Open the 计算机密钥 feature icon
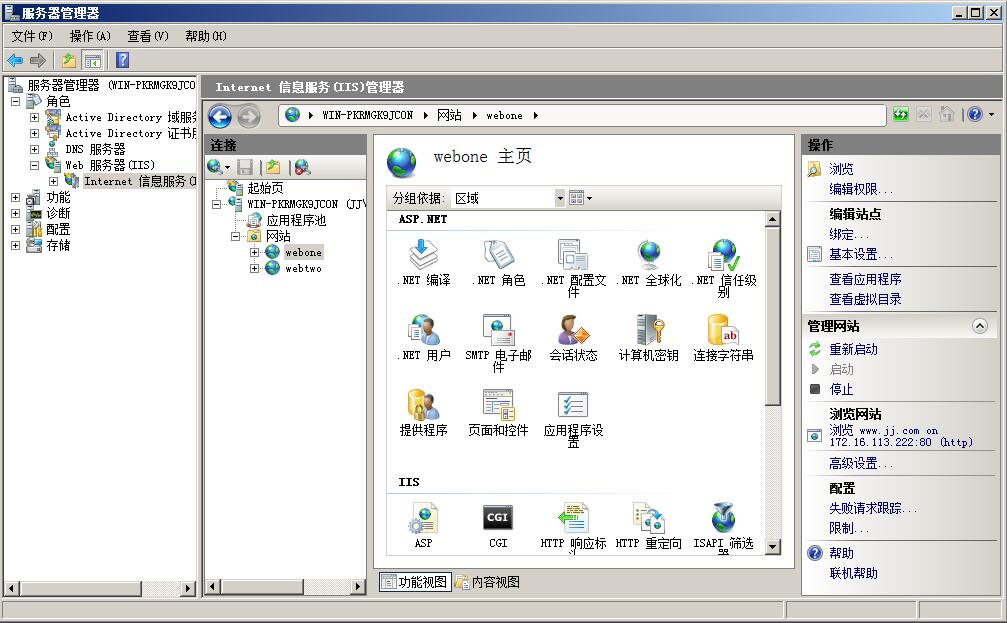 [x=649, y=337]
